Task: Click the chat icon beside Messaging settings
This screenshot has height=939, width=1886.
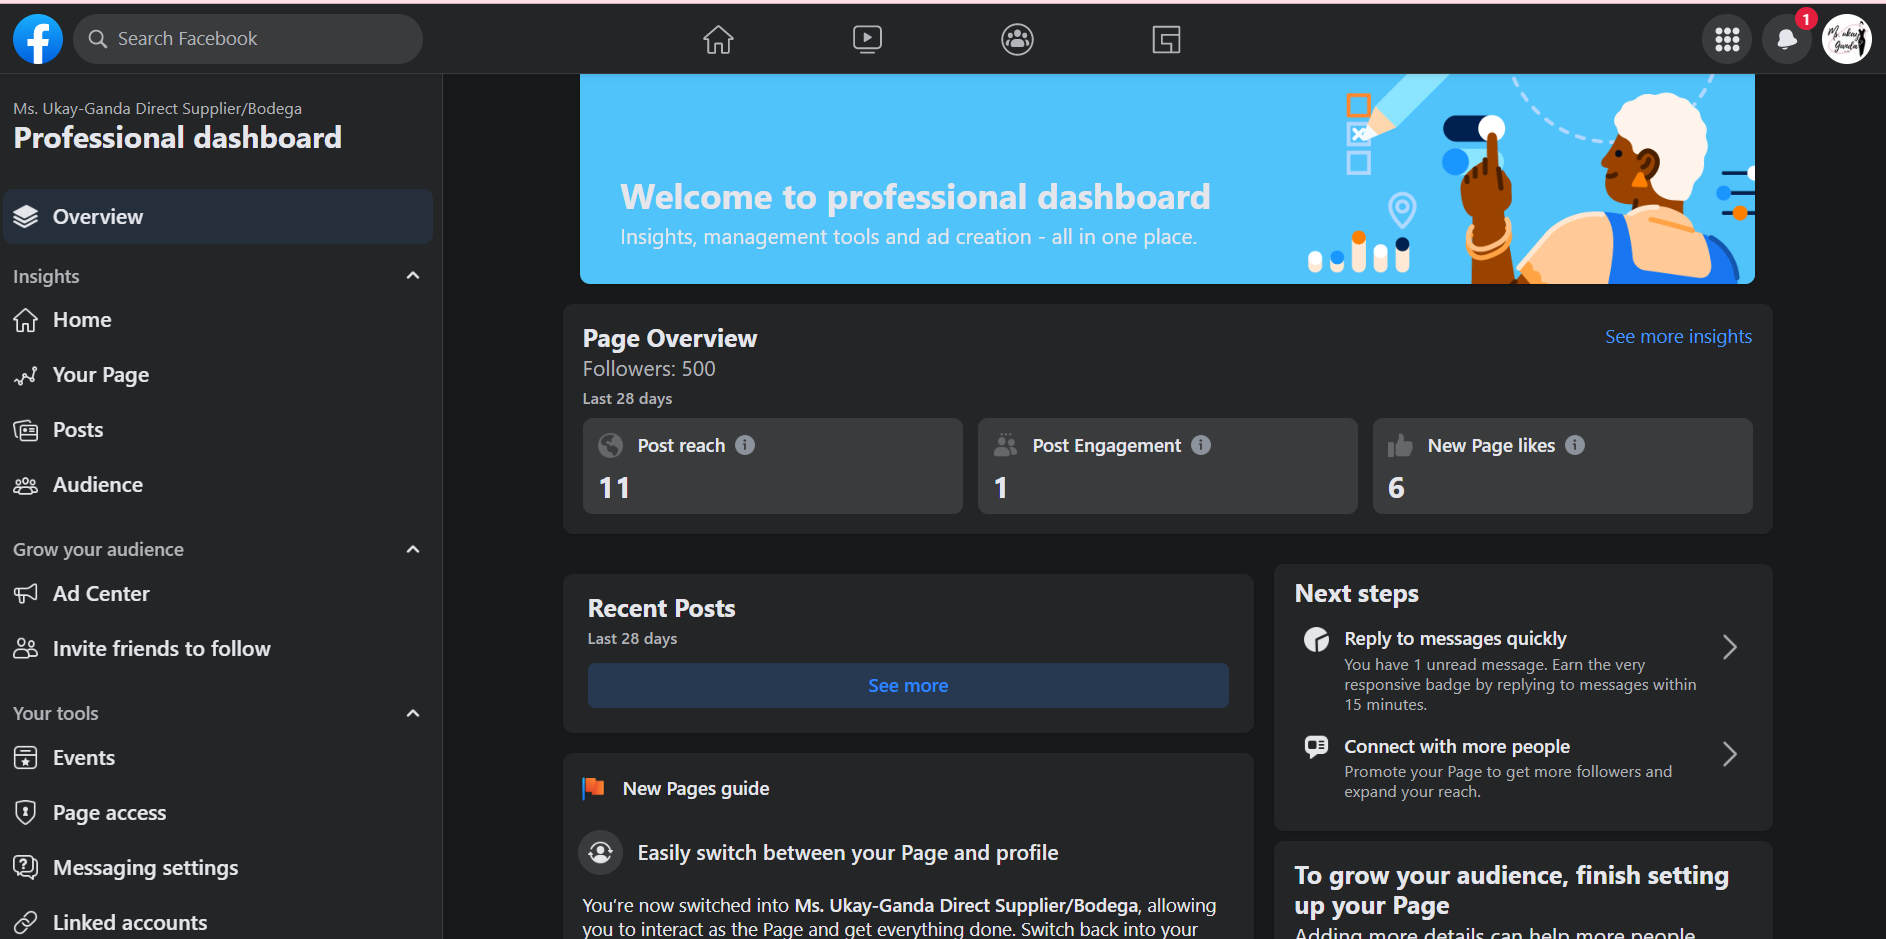Action: coord(26,867)
